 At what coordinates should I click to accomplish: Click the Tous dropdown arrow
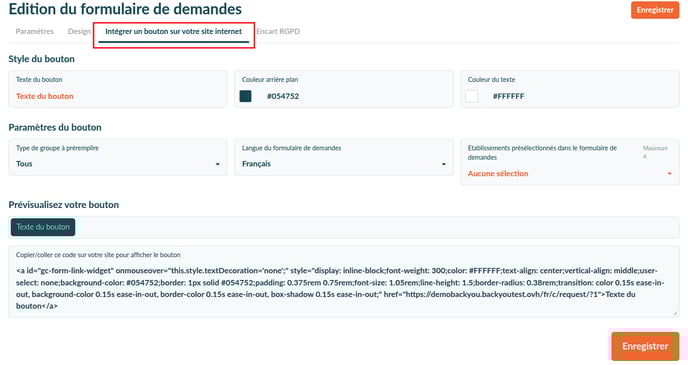(218, 164)
